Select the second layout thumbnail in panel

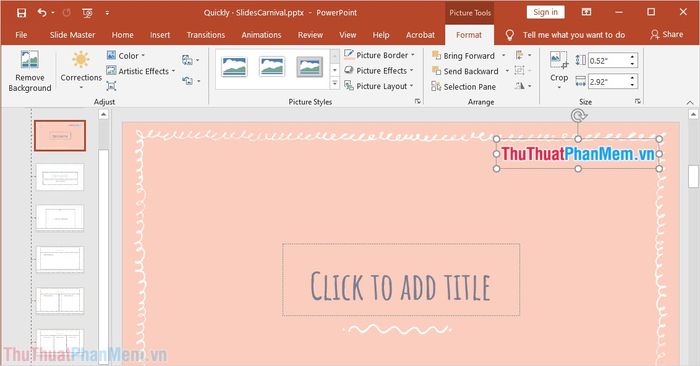(x=60, y=177)
